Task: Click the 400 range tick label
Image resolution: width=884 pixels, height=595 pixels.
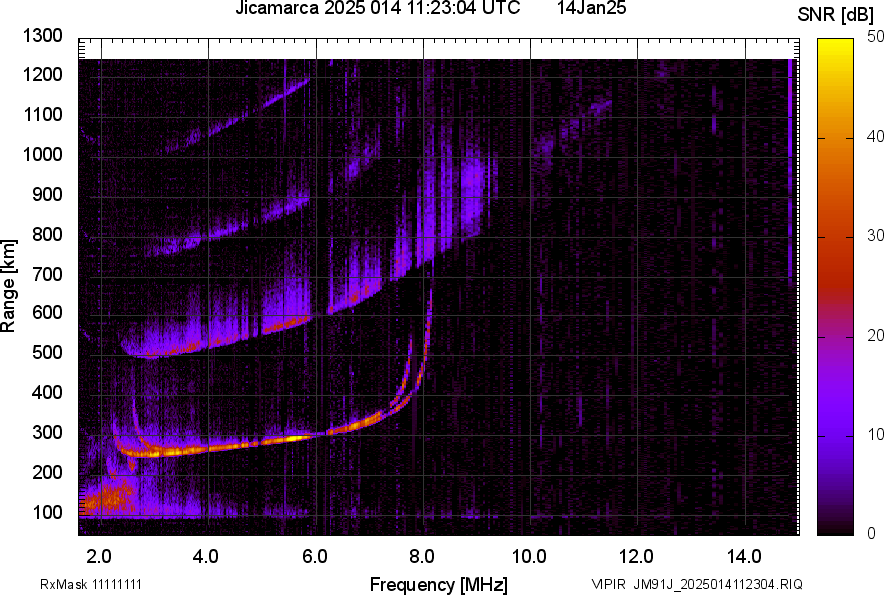Action: (47, 393)
